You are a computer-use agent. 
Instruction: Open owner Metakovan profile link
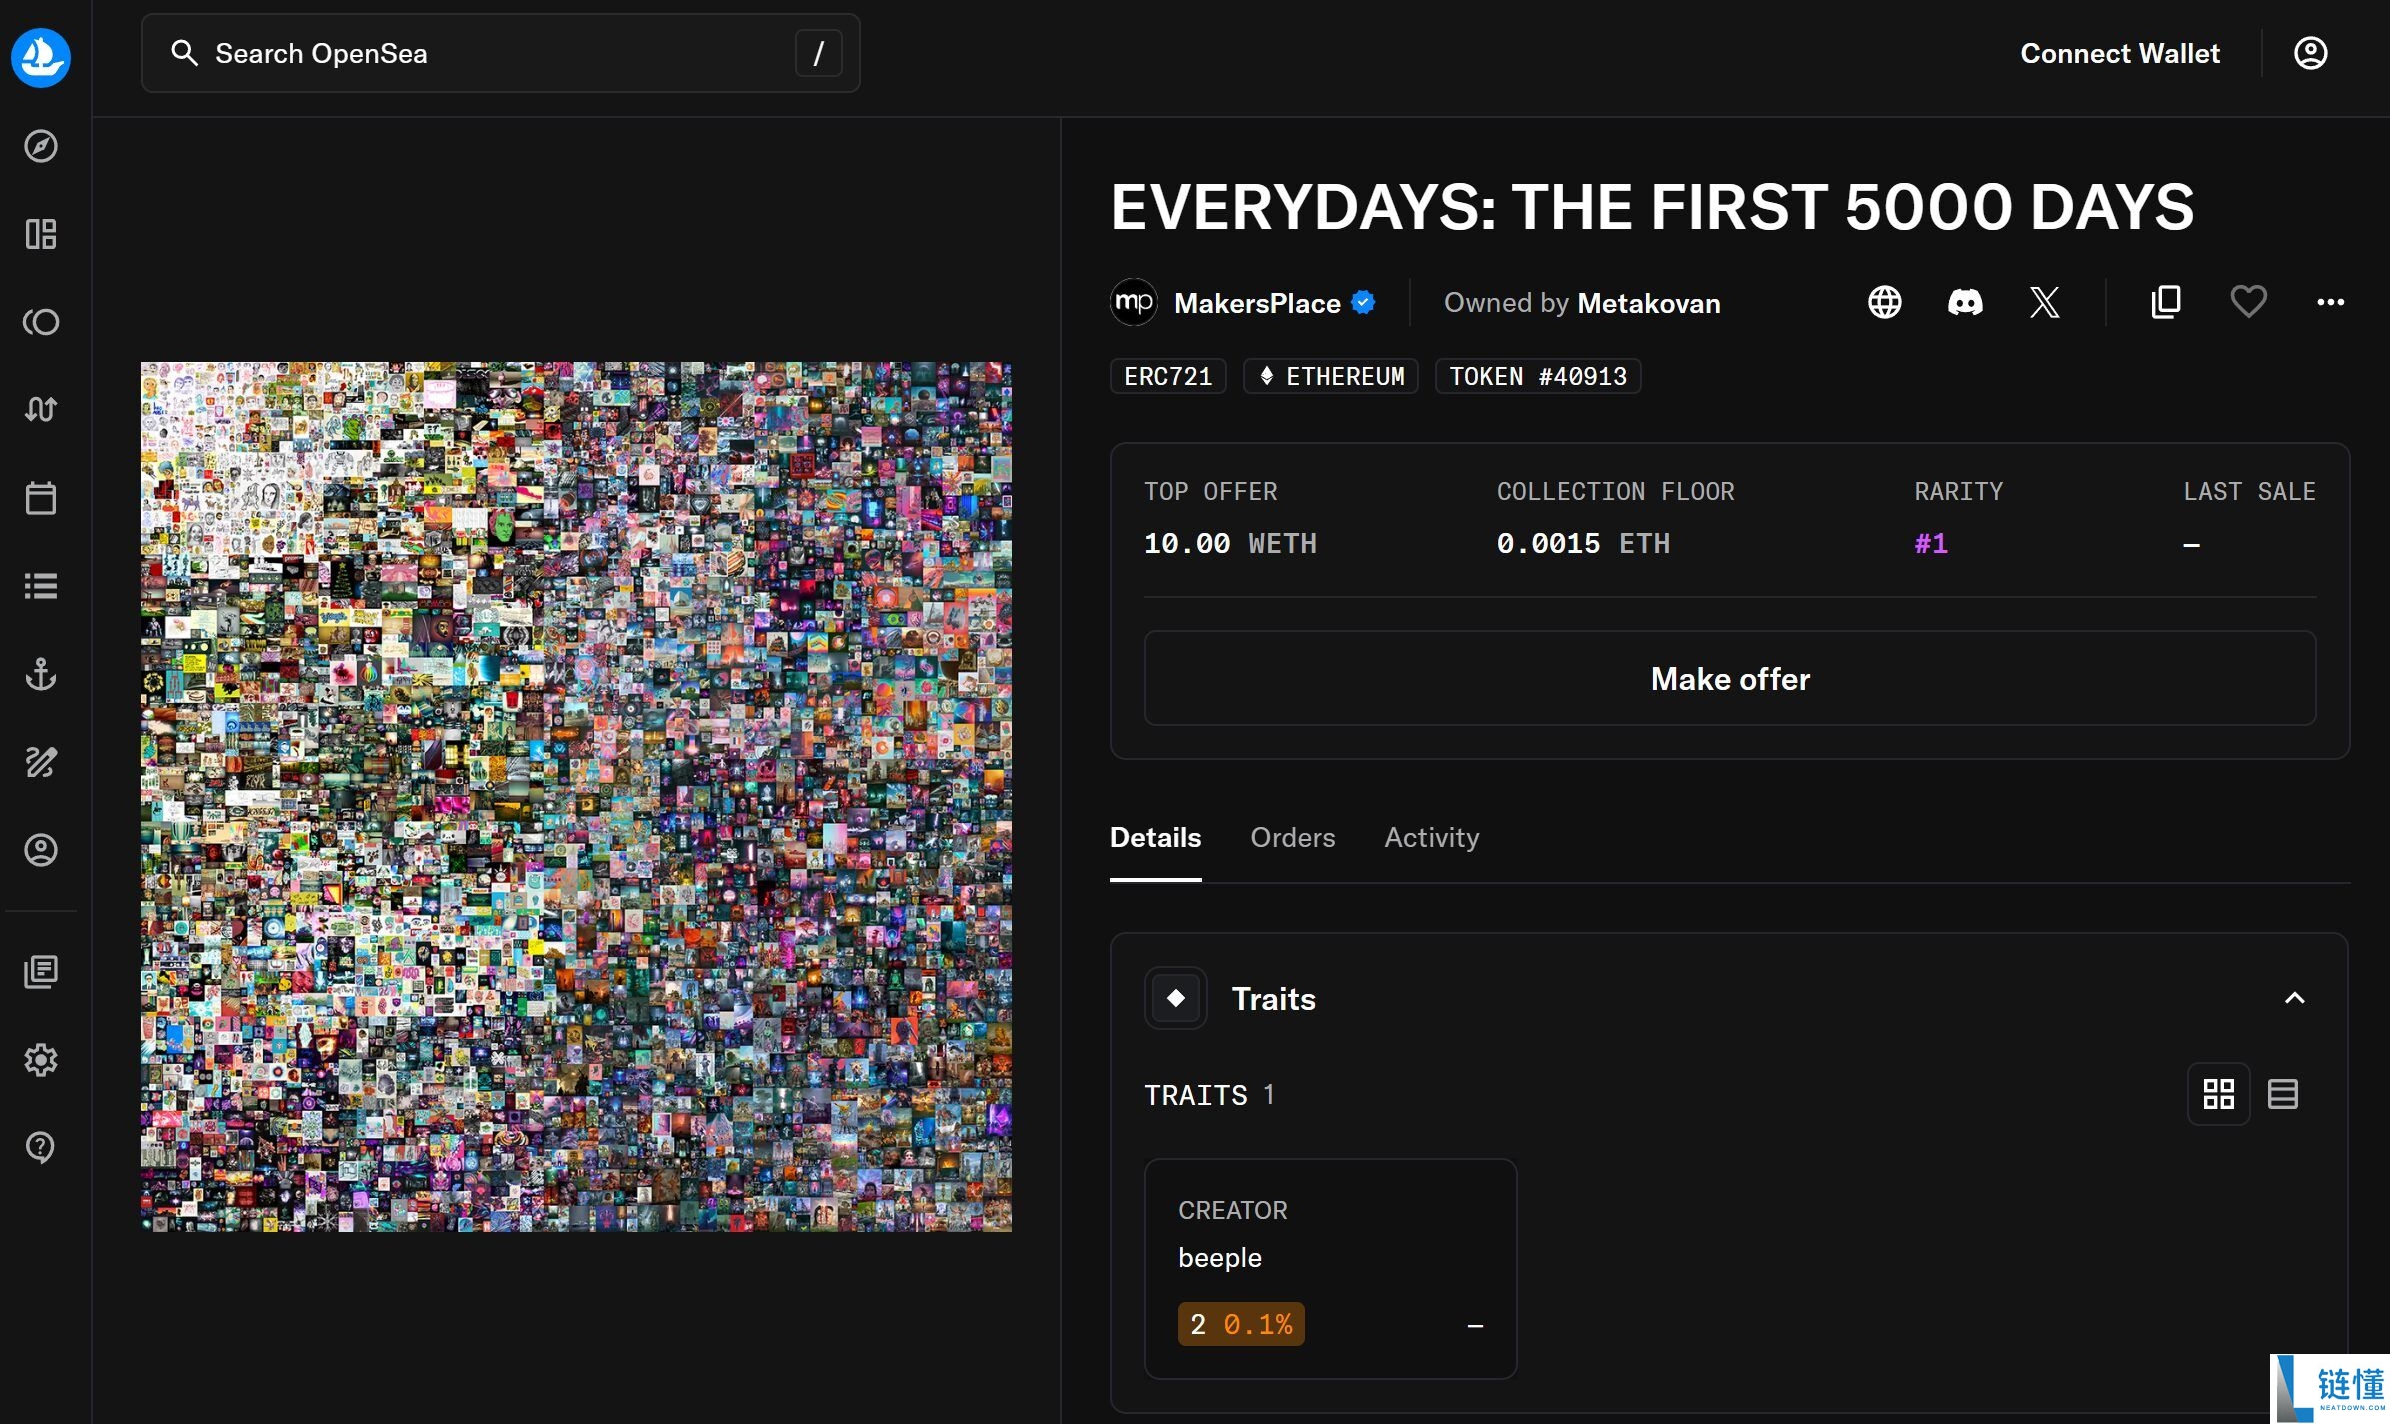pos(1649,303)
